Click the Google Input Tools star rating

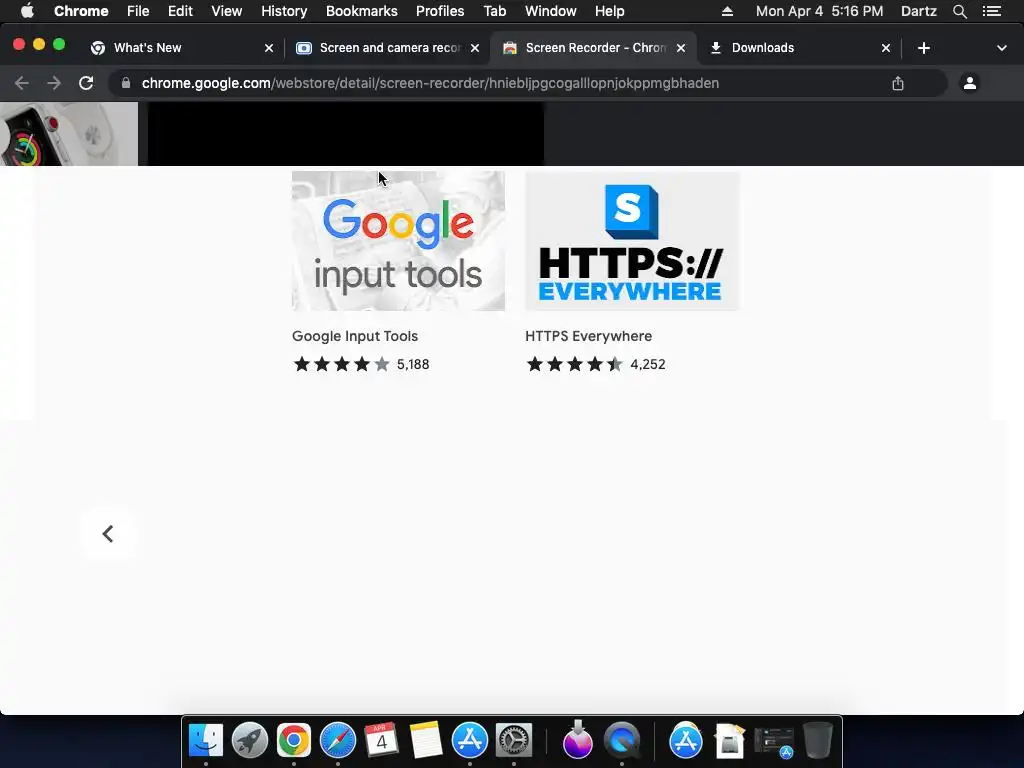[x=342, y=364]
